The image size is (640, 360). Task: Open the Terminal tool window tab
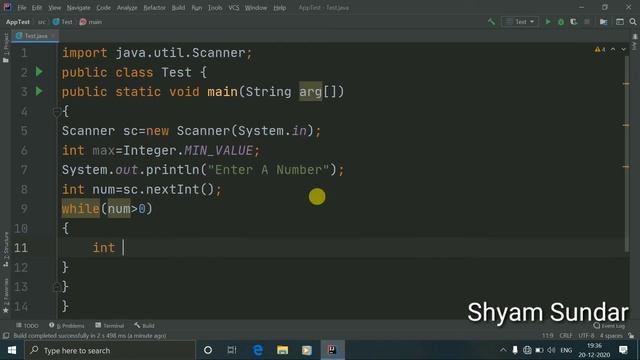tap(109, 326)
